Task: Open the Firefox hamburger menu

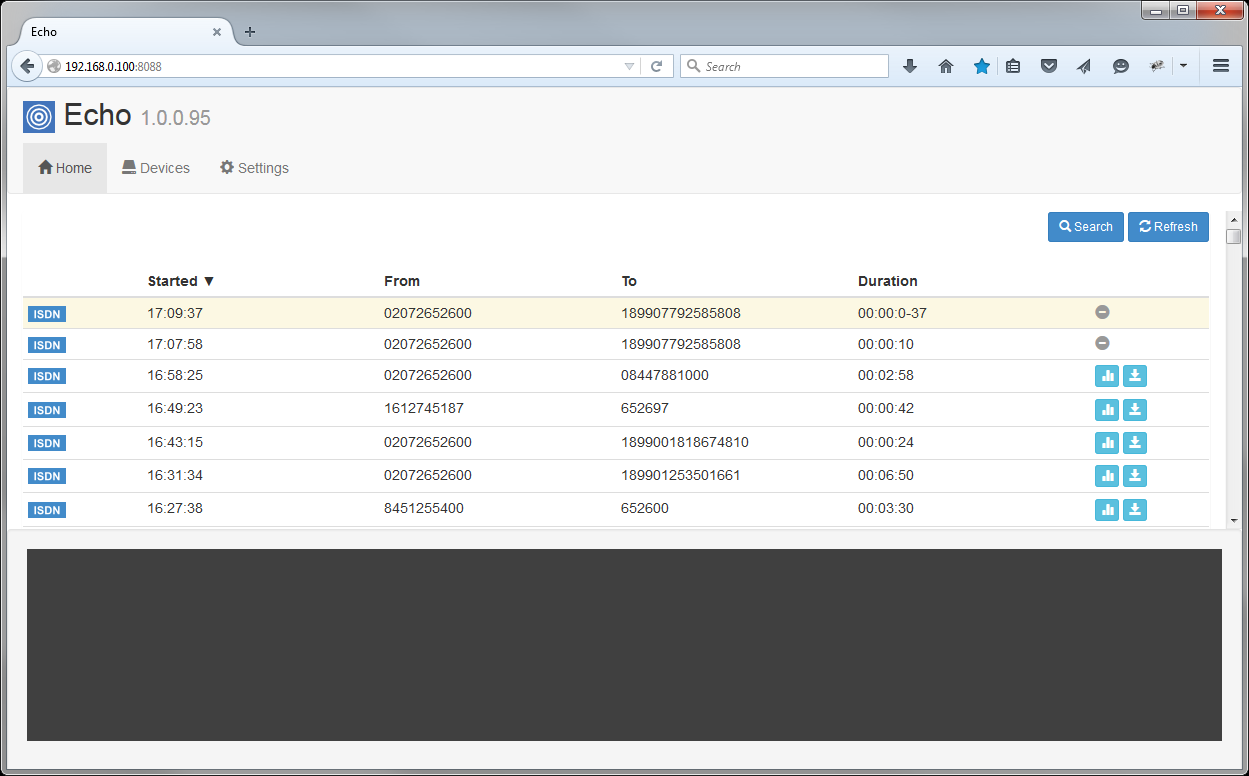Action: (1221, 66)
